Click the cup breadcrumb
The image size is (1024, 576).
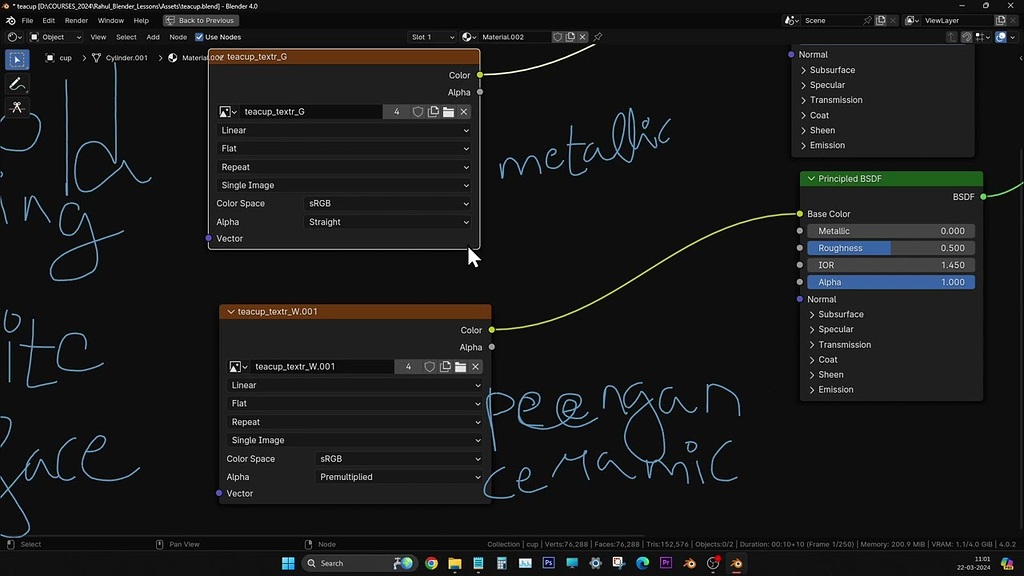click(x=59, y=57)
